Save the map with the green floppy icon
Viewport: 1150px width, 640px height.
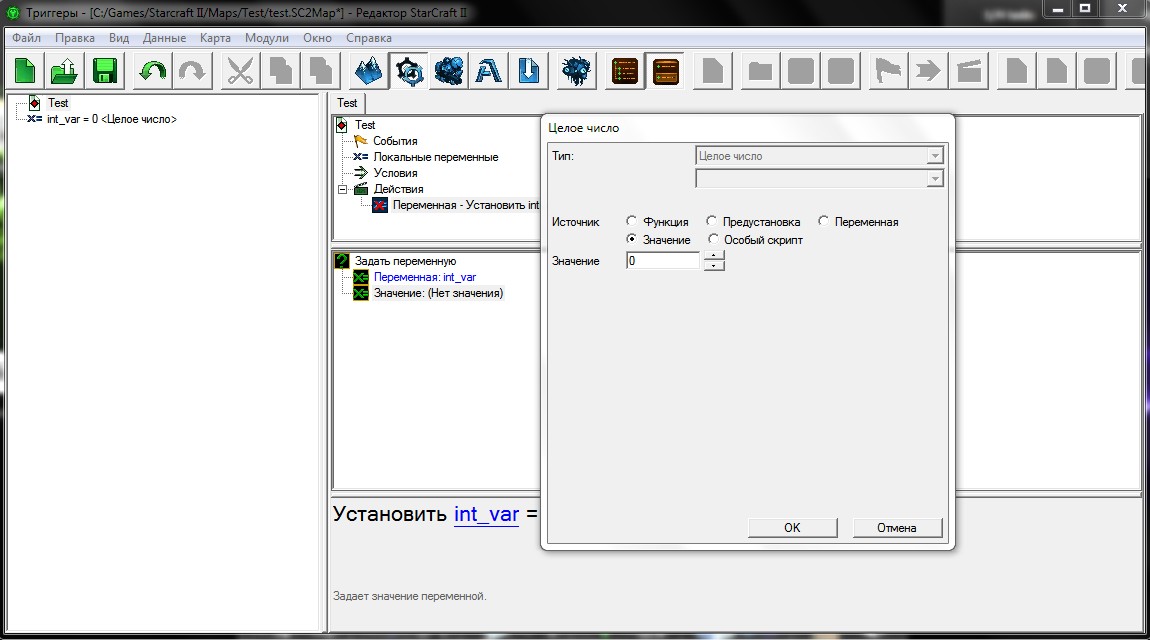[x=105, y=71]
